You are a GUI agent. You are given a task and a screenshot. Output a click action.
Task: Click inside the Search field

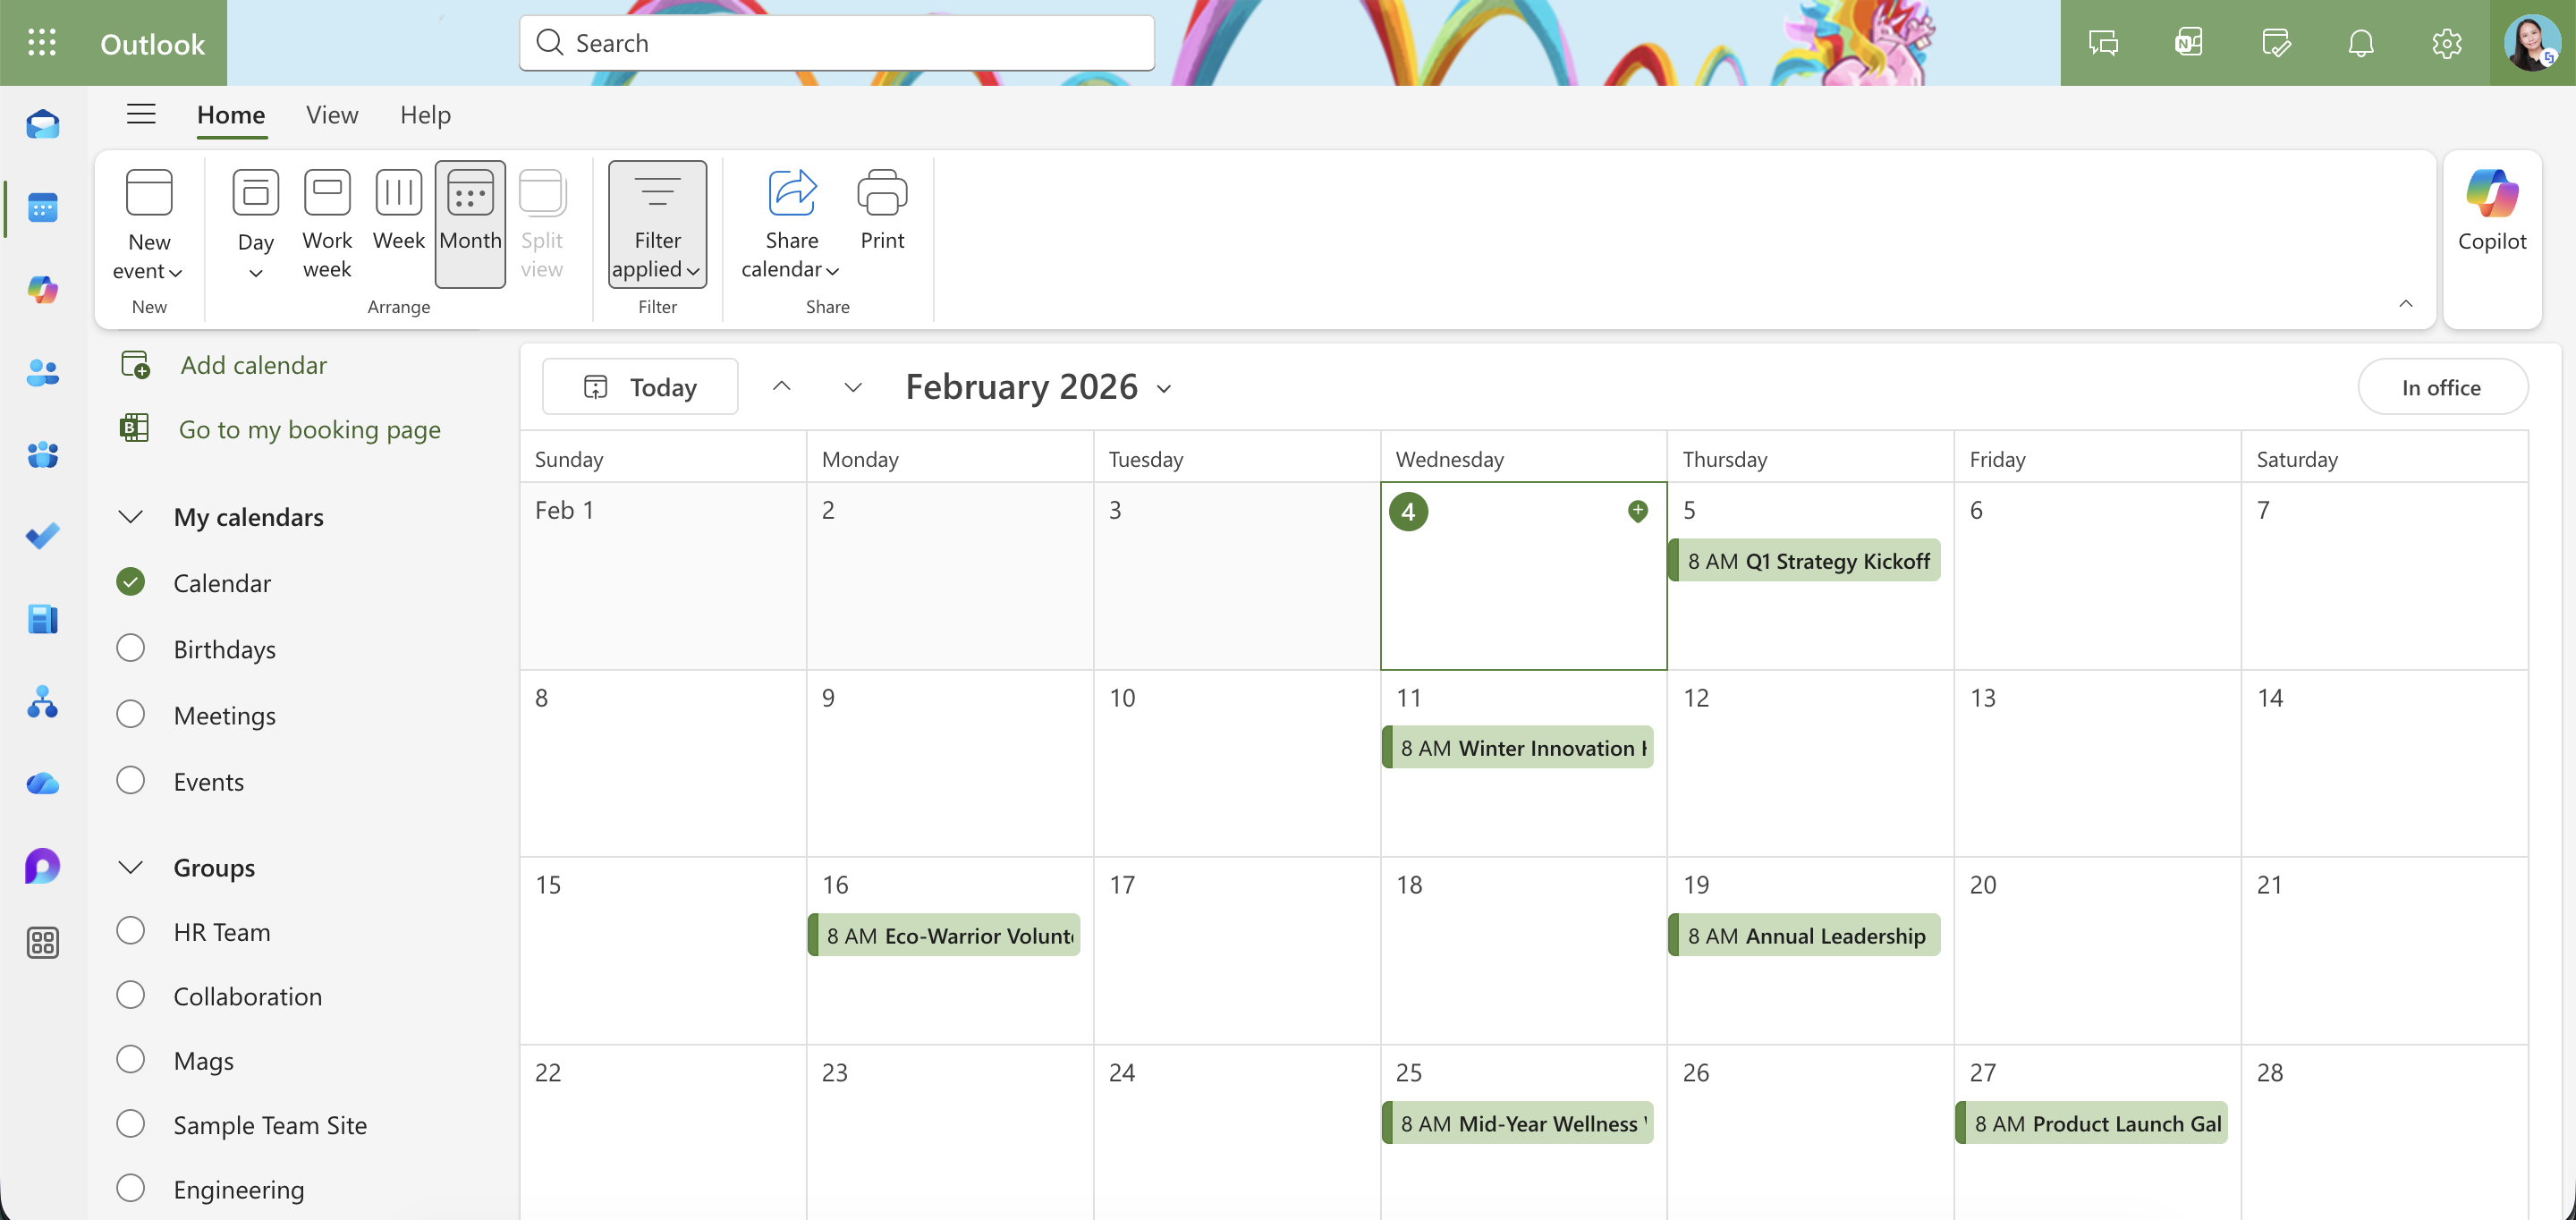click(x=836, y=42)
